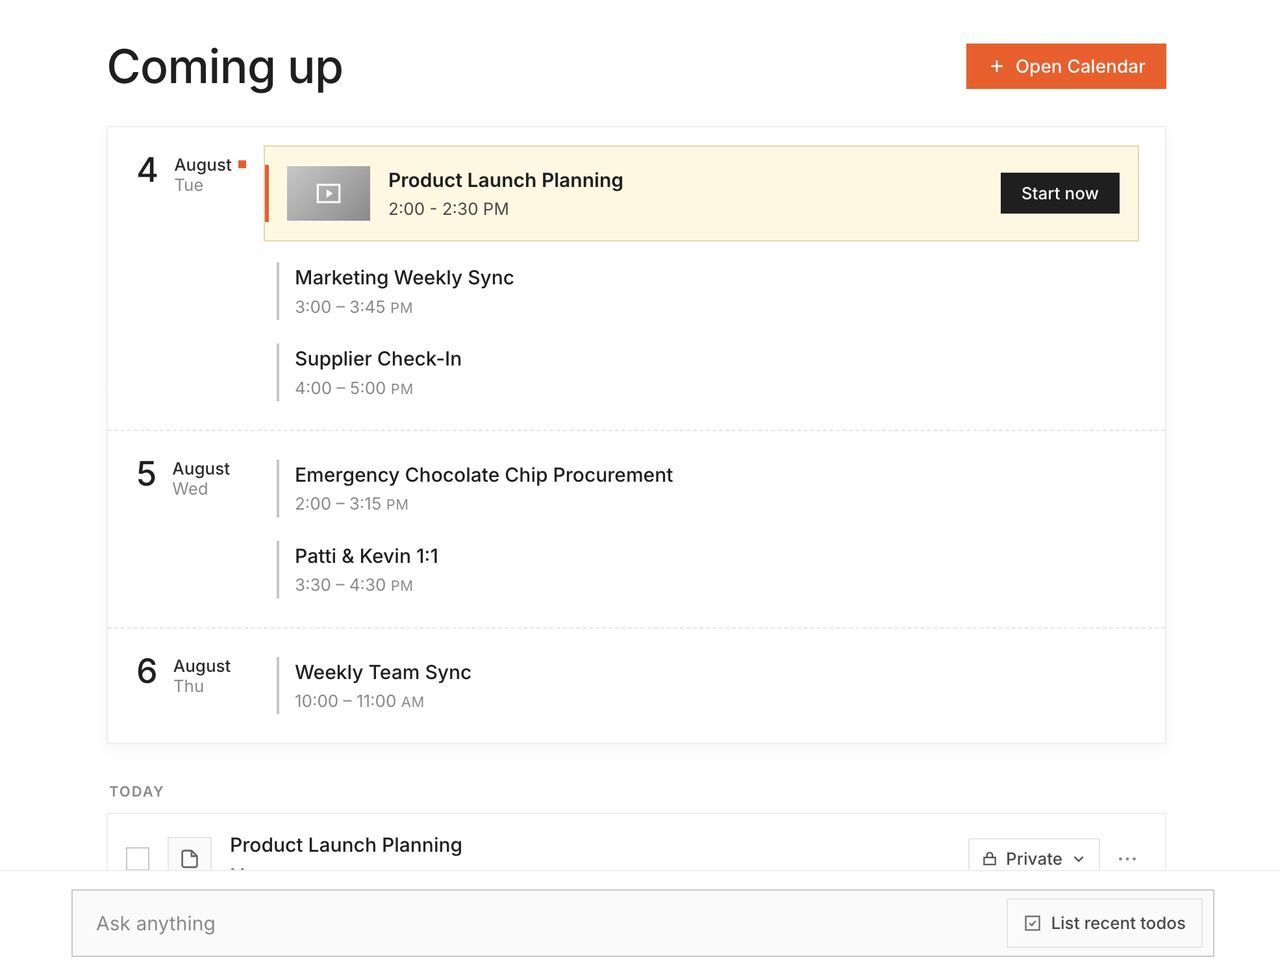The height and width of the screenshot is (979, 1280).
Task: Click the Coming up heading
Action: click(x=225, y=67)
